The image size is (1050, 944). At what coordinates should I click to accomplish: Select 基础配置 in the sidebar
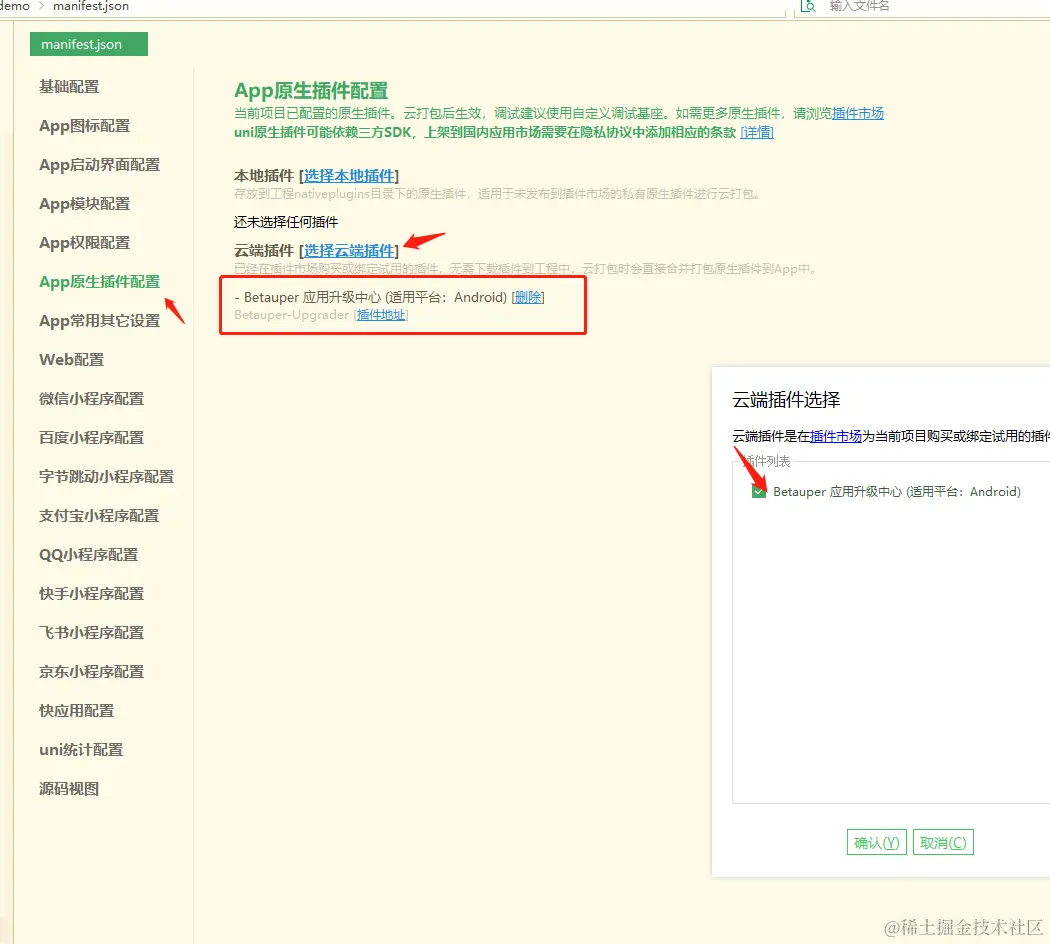point(69,87)
